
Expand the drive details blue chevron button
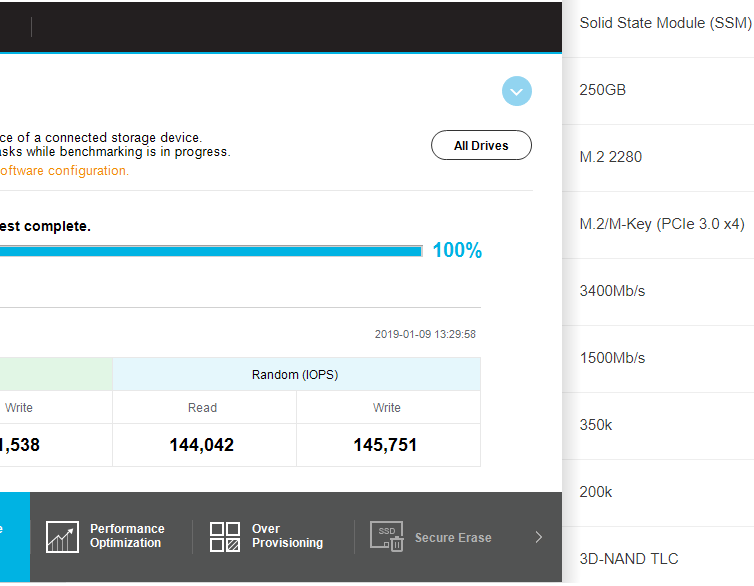click(516, 91)
